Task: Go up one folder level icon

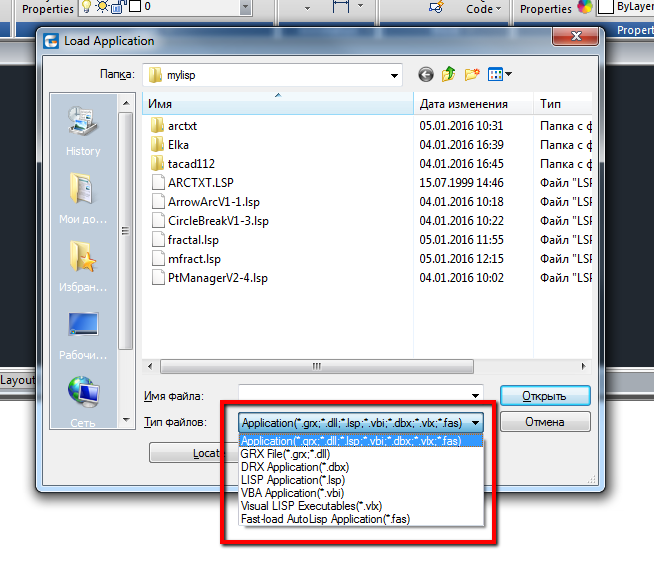Action: (x=448, y=74)
